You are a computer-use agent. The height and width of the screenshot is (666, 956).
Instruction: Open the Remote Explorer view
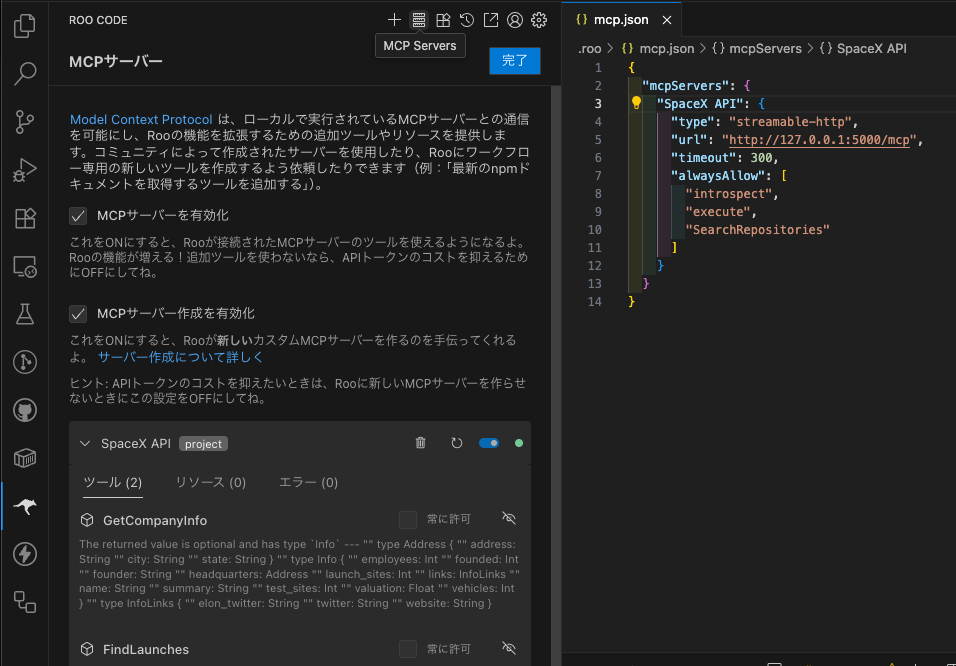tap(24, 267)
